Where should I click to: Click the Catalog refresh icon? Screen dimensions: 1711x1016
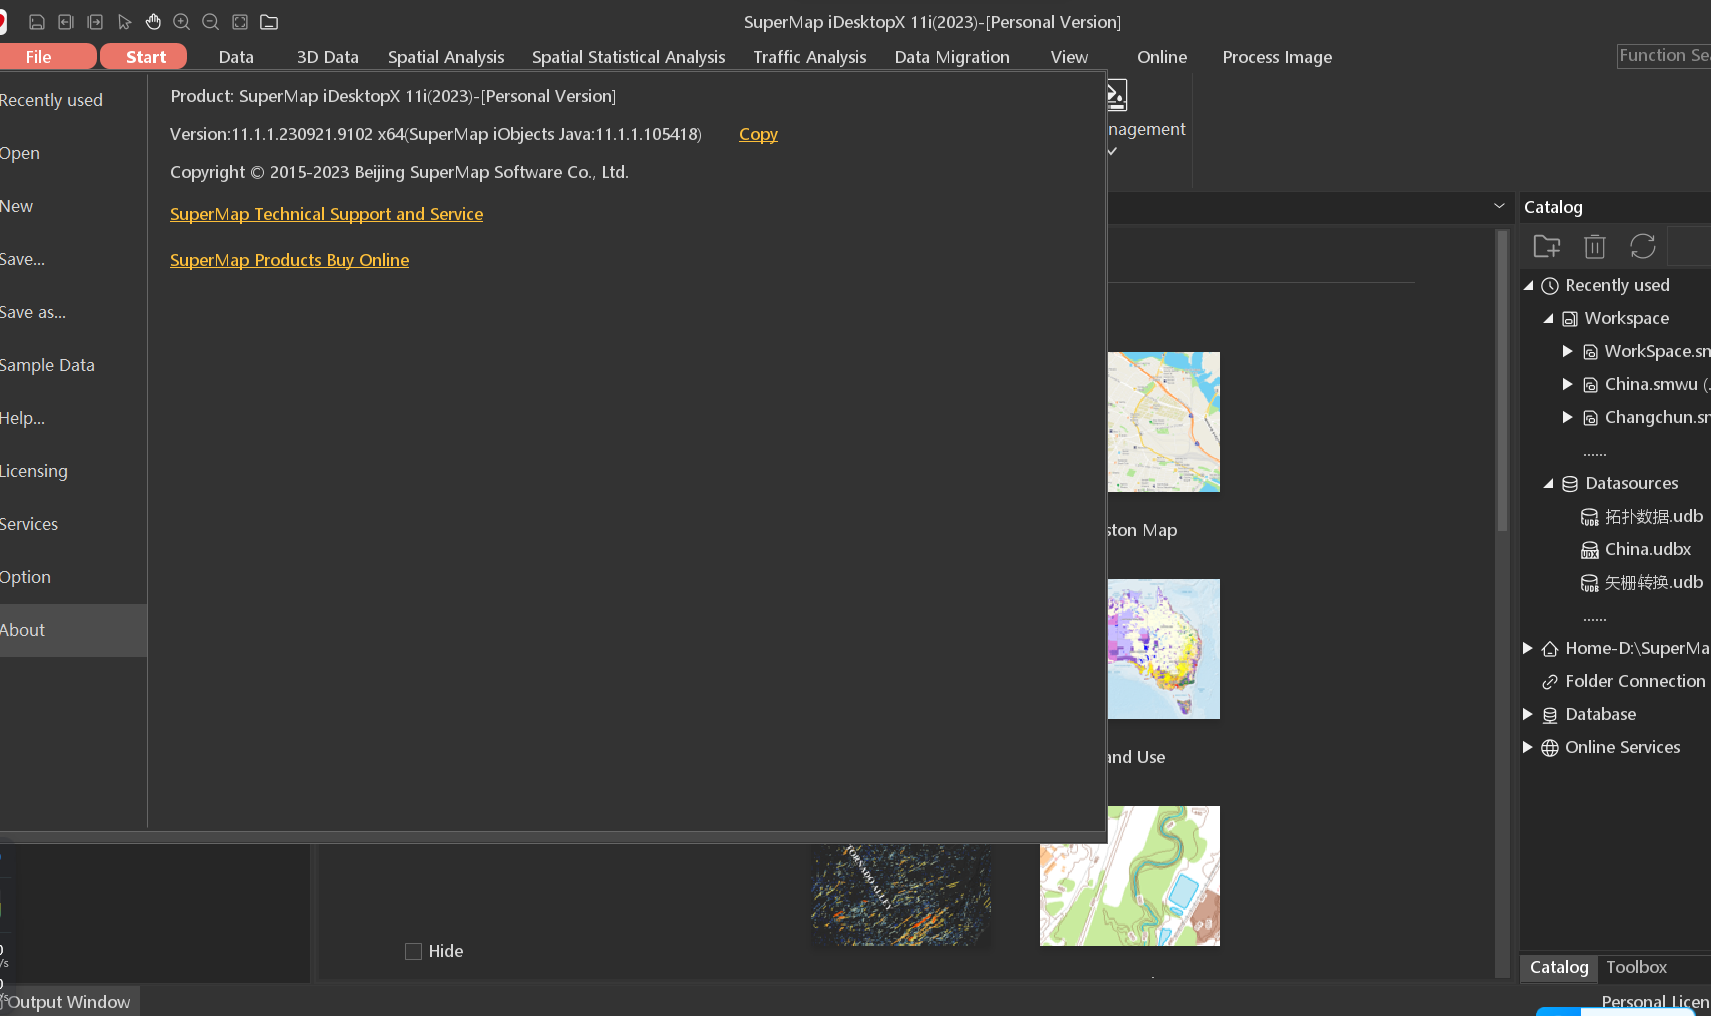[x=1643, y=246]
